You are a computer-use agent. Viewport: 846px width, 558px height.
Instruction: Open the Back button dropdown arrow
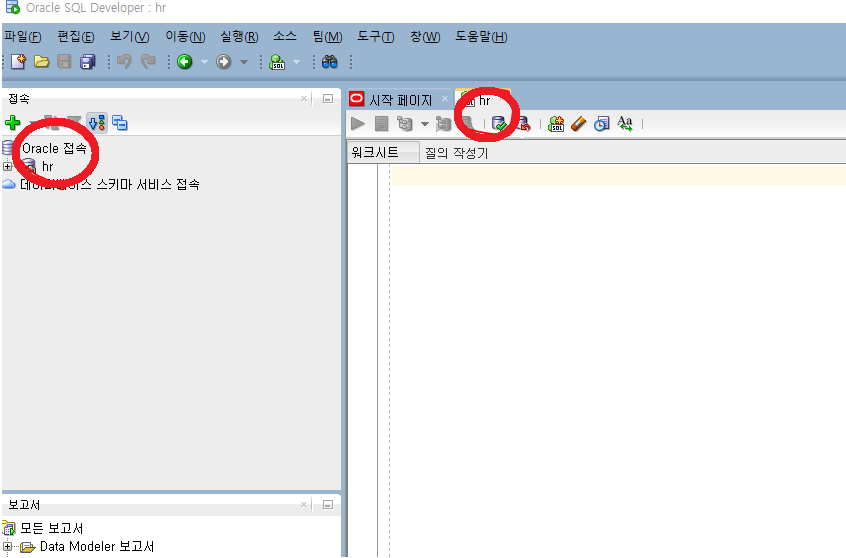point(204,62)
